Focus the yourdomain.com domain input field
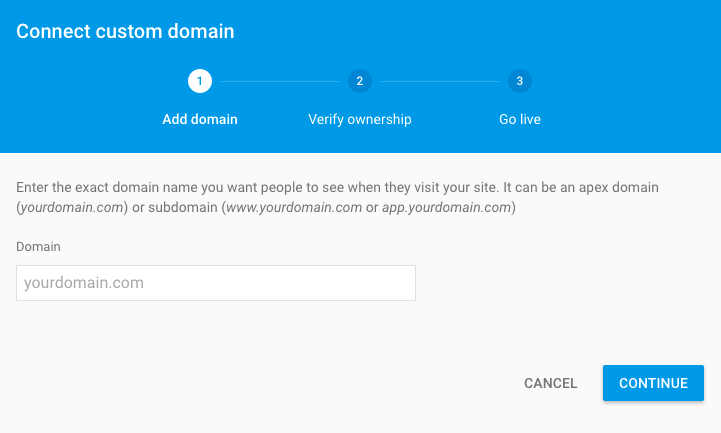 pos(216,283)
